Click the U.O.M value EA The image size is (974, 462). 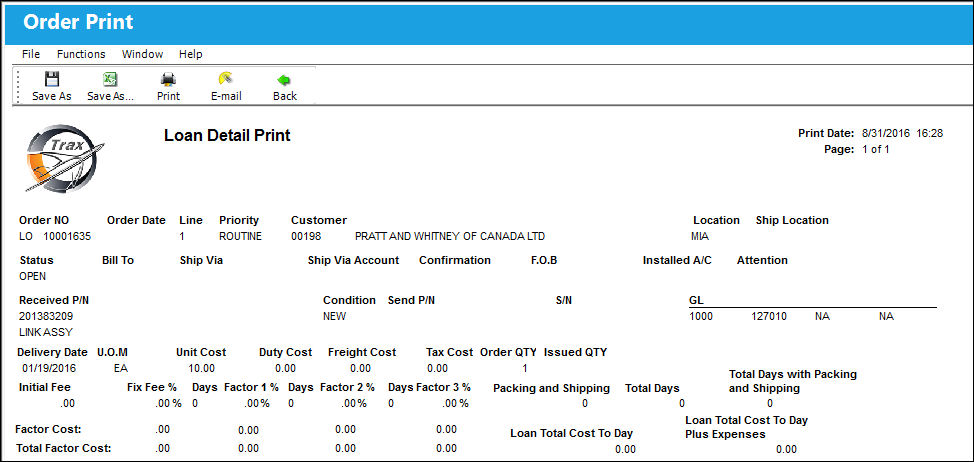[x=121, y=368]
